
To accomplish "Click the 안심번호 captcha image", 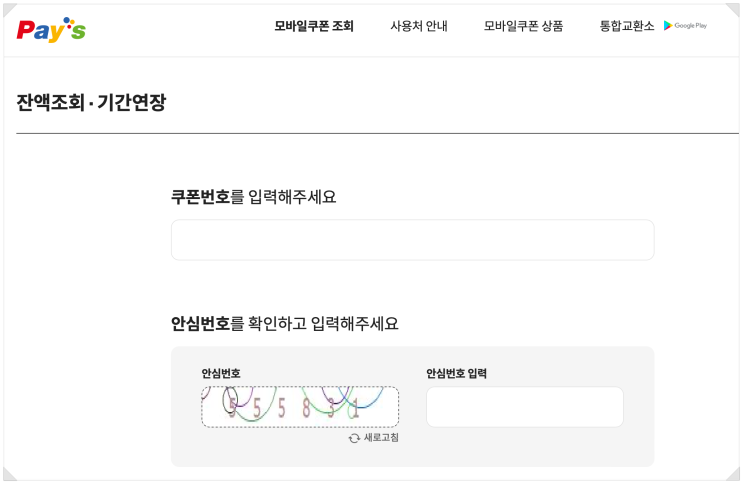I will tap(300, 407).
